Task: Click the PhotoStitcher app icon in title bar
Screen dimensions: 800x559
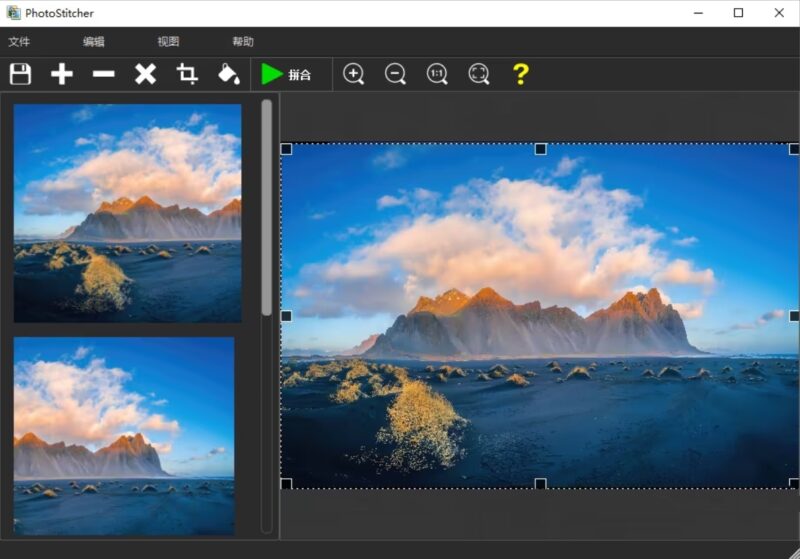Action: pos(14,13)
